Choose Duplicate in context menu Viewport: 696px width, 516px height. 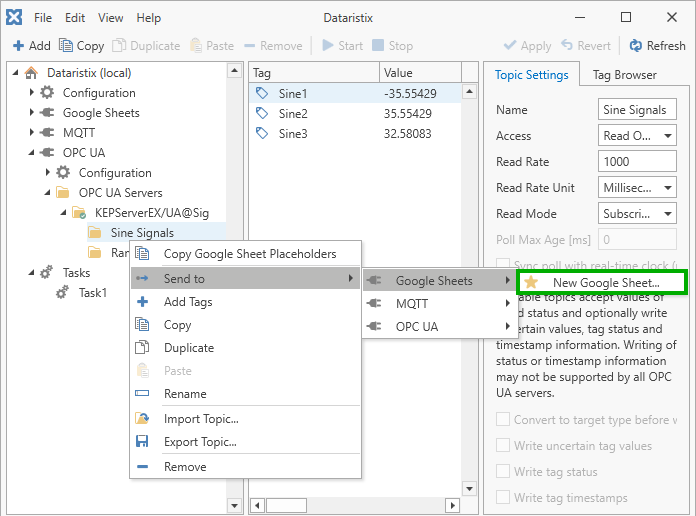245,348
